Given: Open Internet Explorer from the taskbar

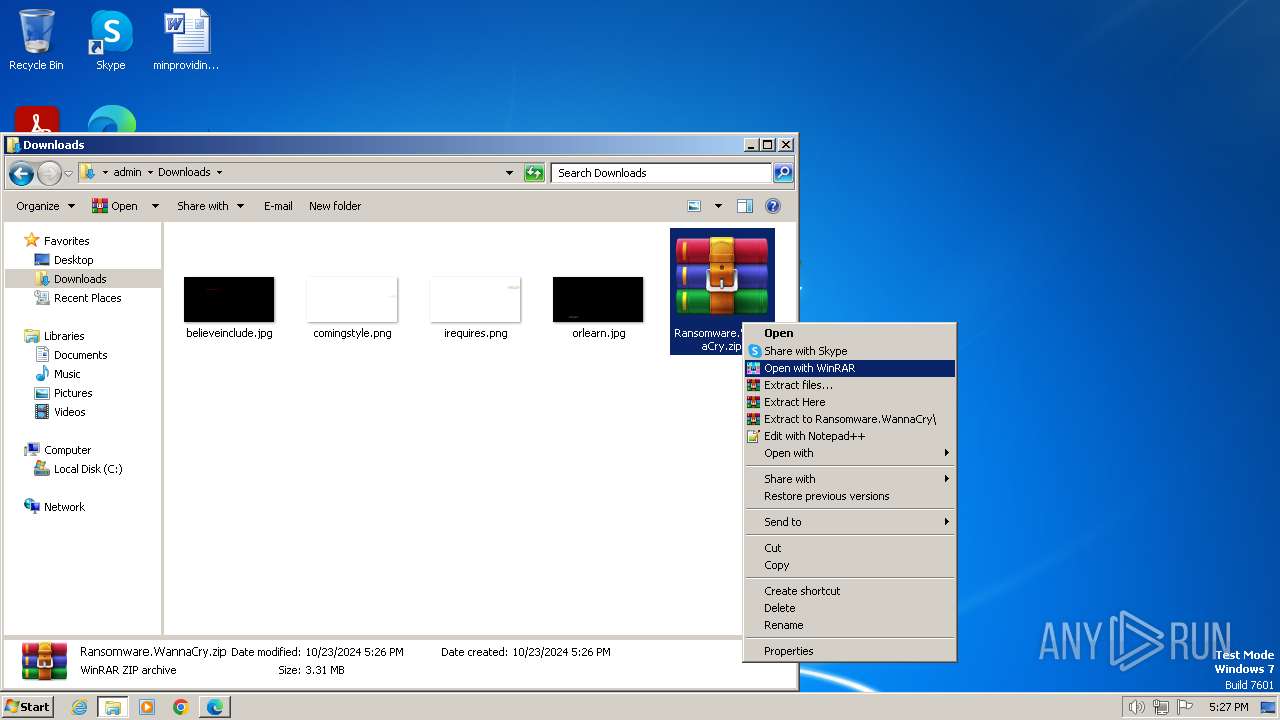Looking at the screenshot, I should pos(80,707).
